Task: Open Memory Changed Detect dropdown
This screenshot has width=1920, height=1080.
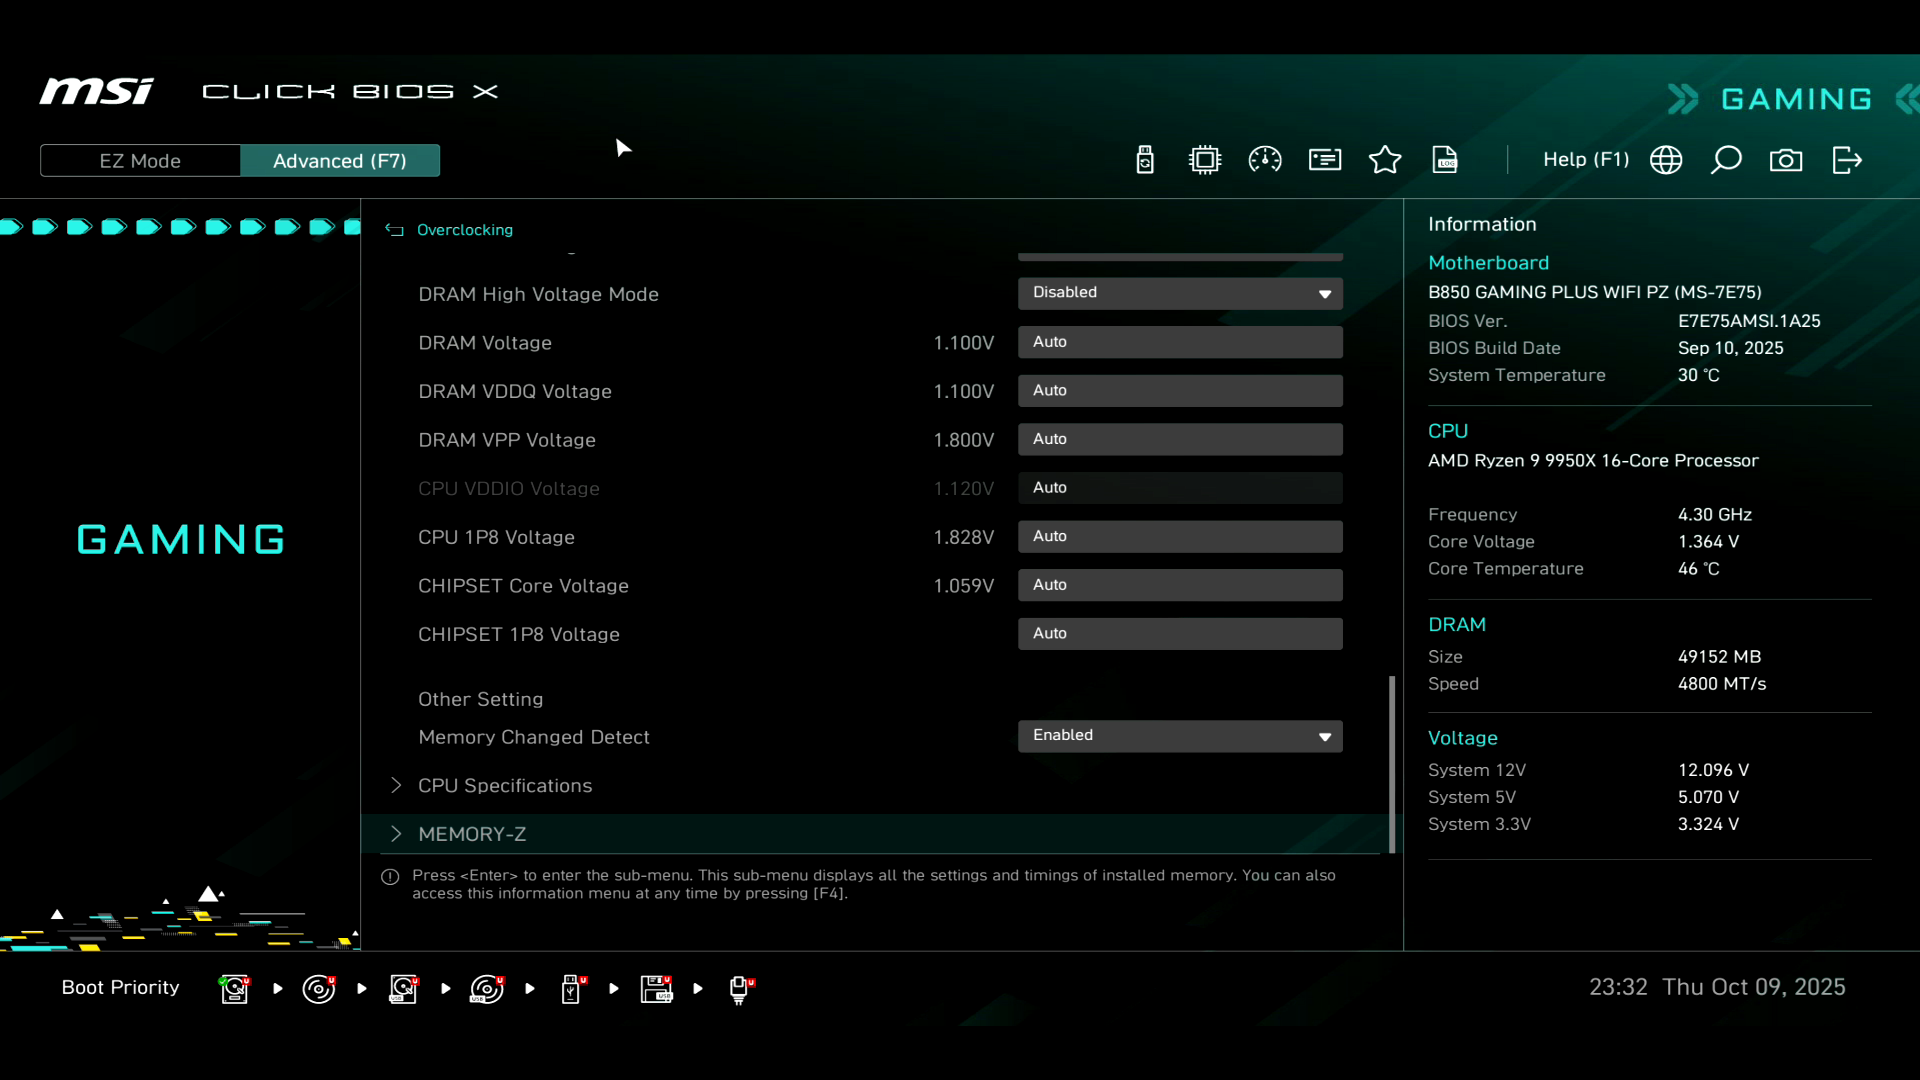Action: coord(1180,736)
